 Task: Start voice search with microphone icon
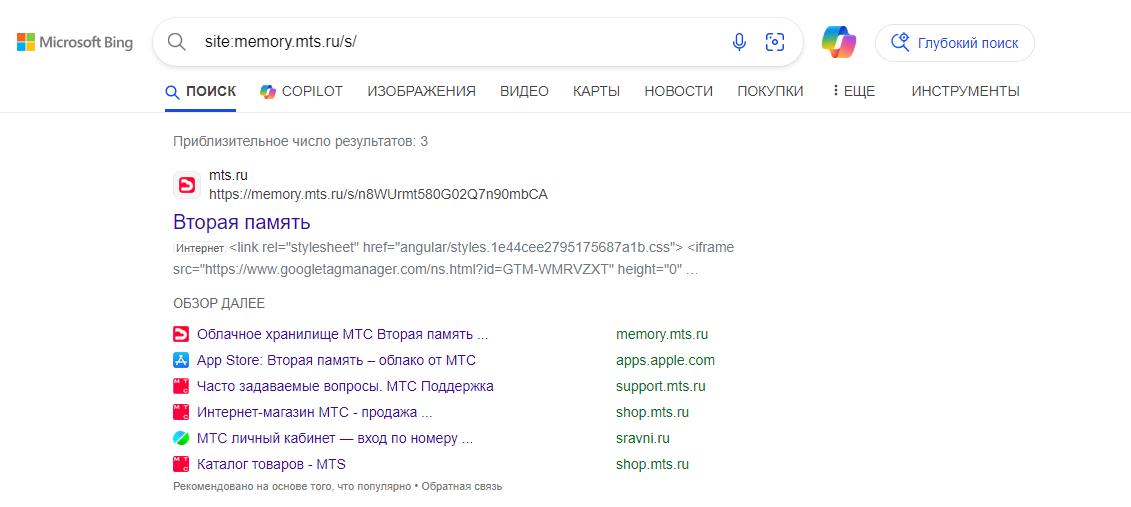(739, 42)
